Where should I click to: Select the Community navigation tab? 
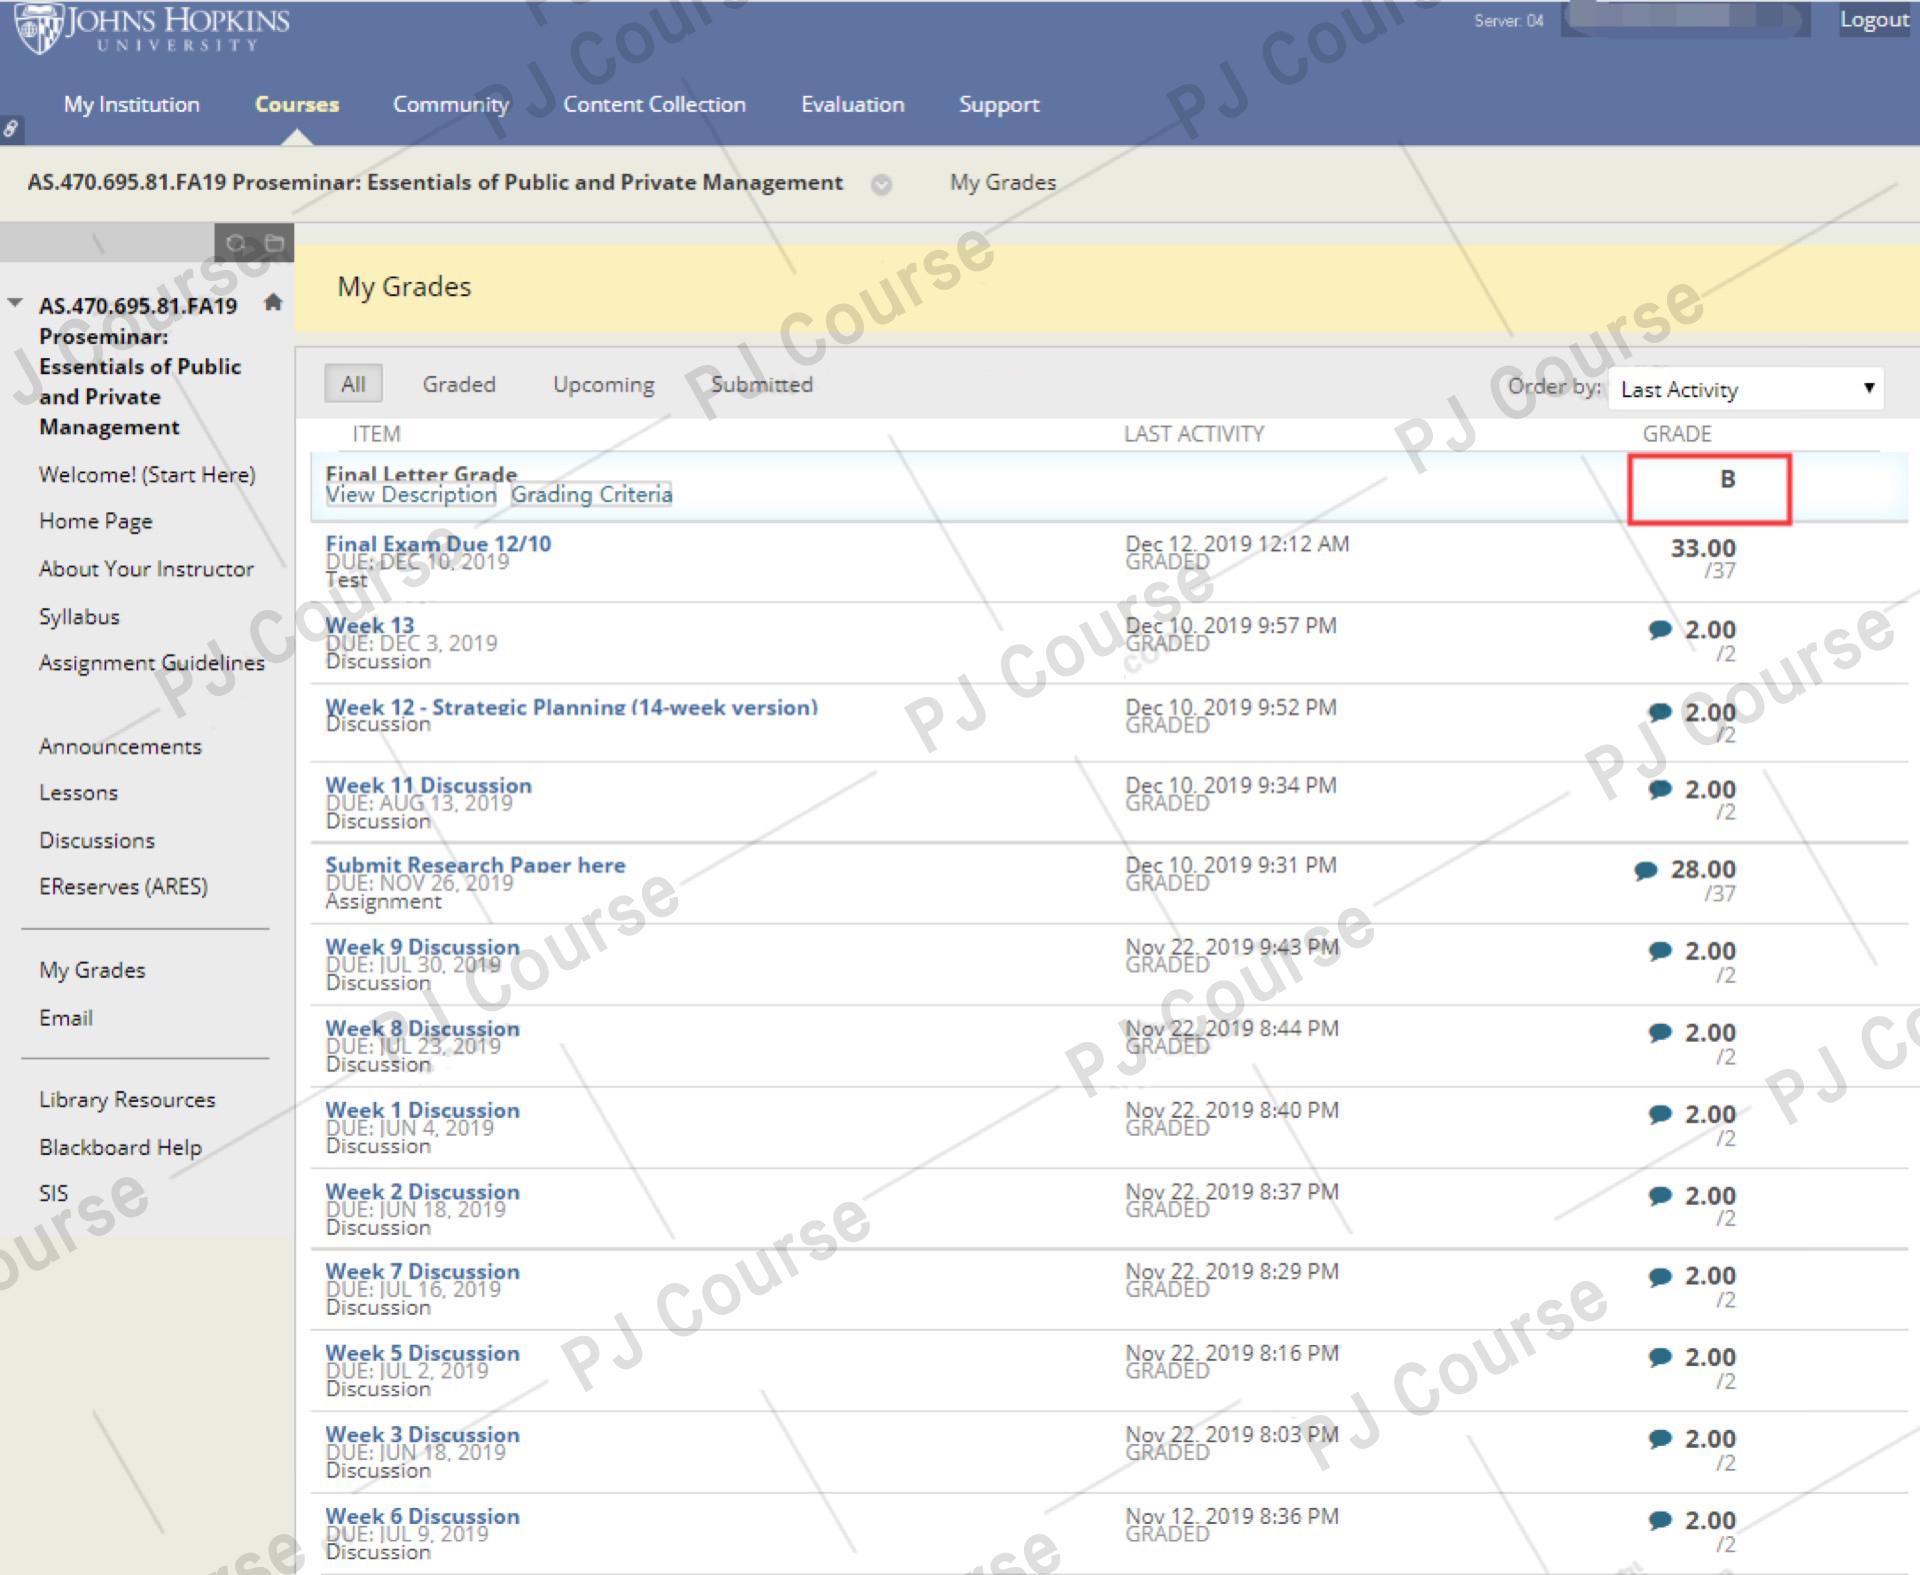click(x=451, y=105)
